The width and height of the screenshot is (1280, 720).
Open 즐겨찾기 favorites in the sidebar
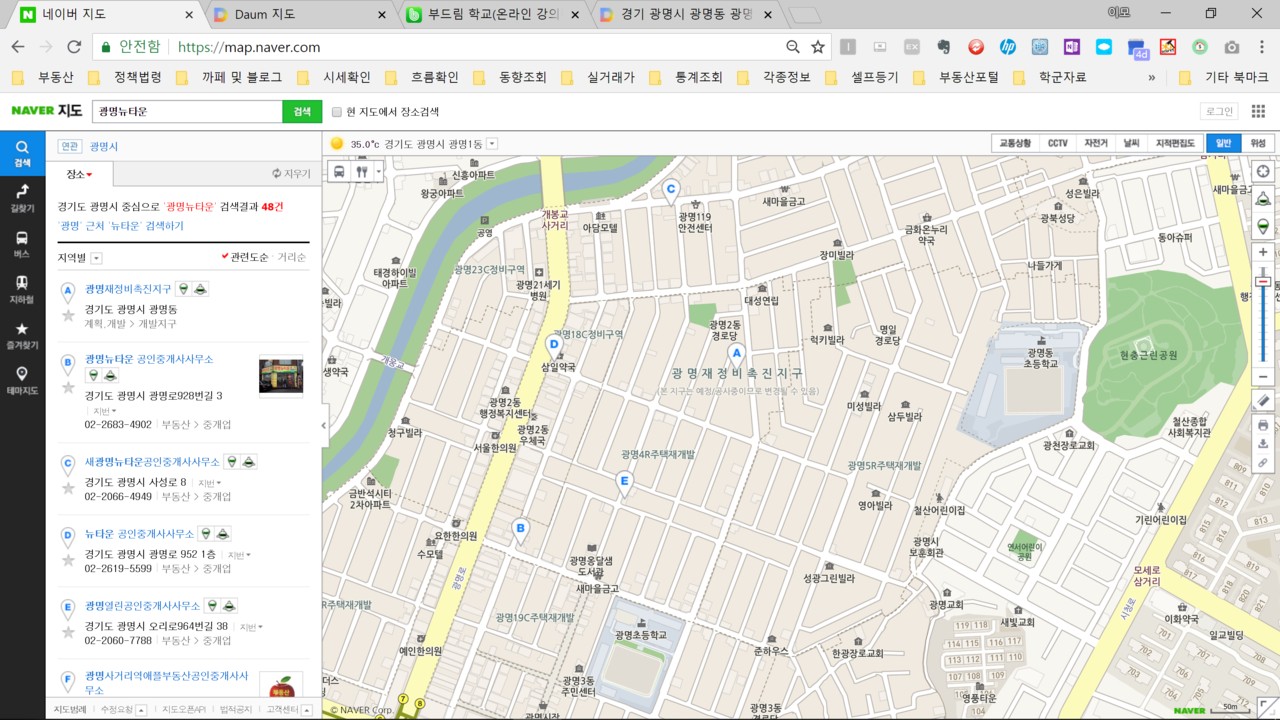coord(22,335)
